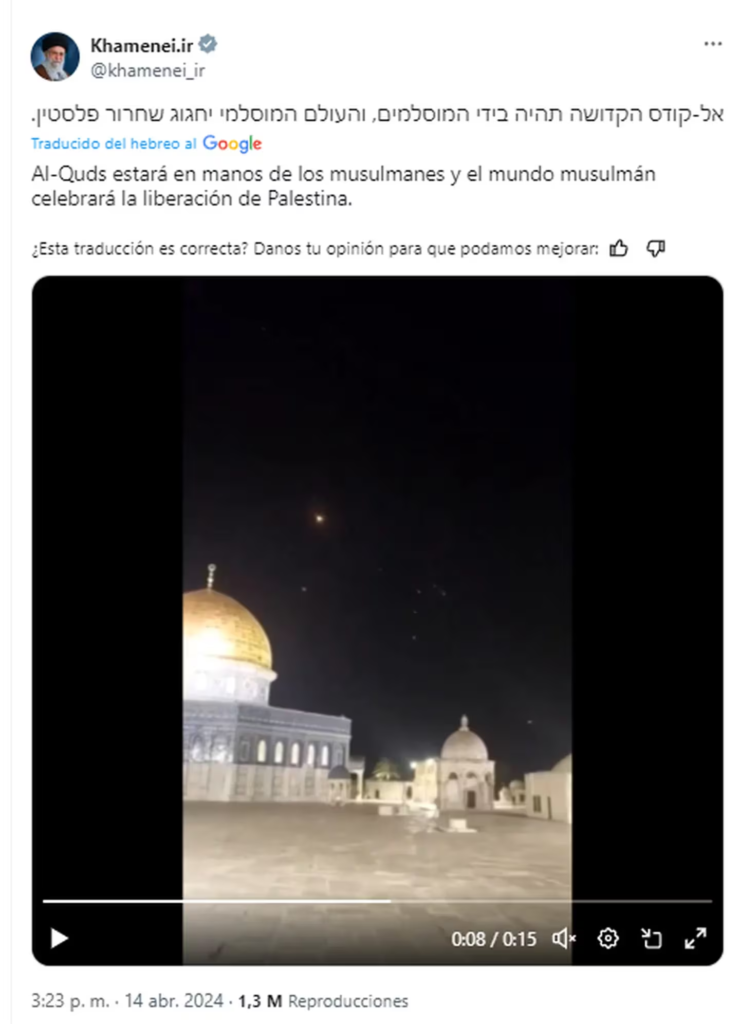Expand video to fullscreen
Image resolution: width=740 pixels, height=1024 pixels.
click(x=696, y=938)
